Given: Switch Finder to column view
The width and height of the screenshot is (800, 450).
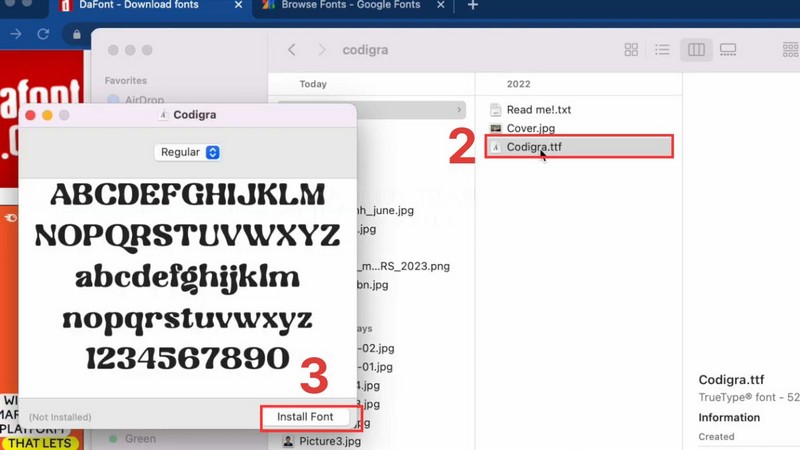Looking at the screenshot, I should coord(696,50).
